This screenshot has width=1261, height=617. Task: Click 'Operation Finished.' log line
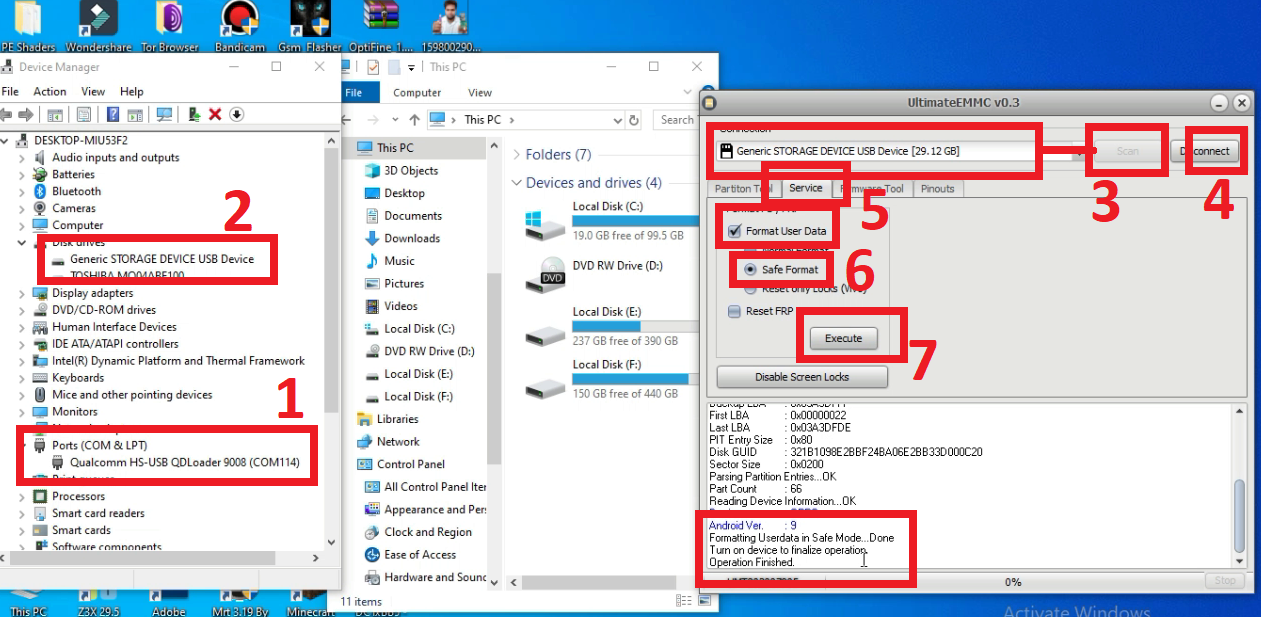click(751, 562)
